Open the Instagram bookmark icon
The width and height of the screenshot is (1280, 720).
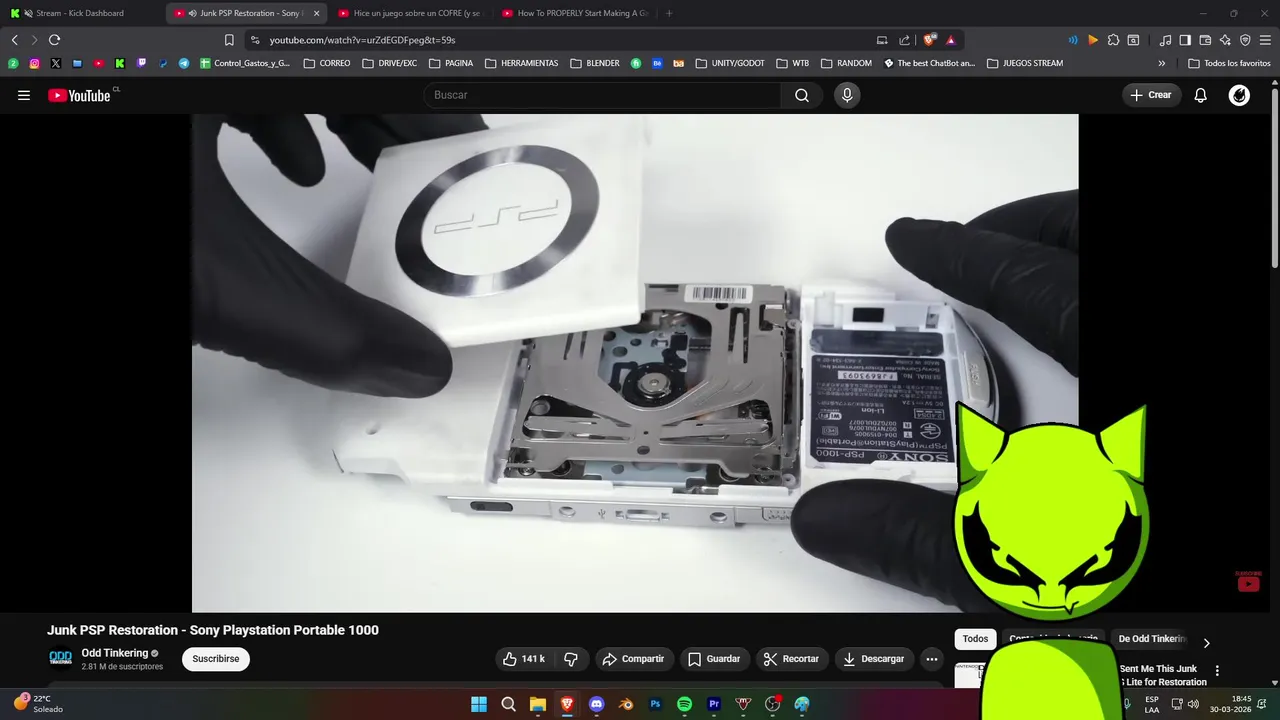[34, 63]
